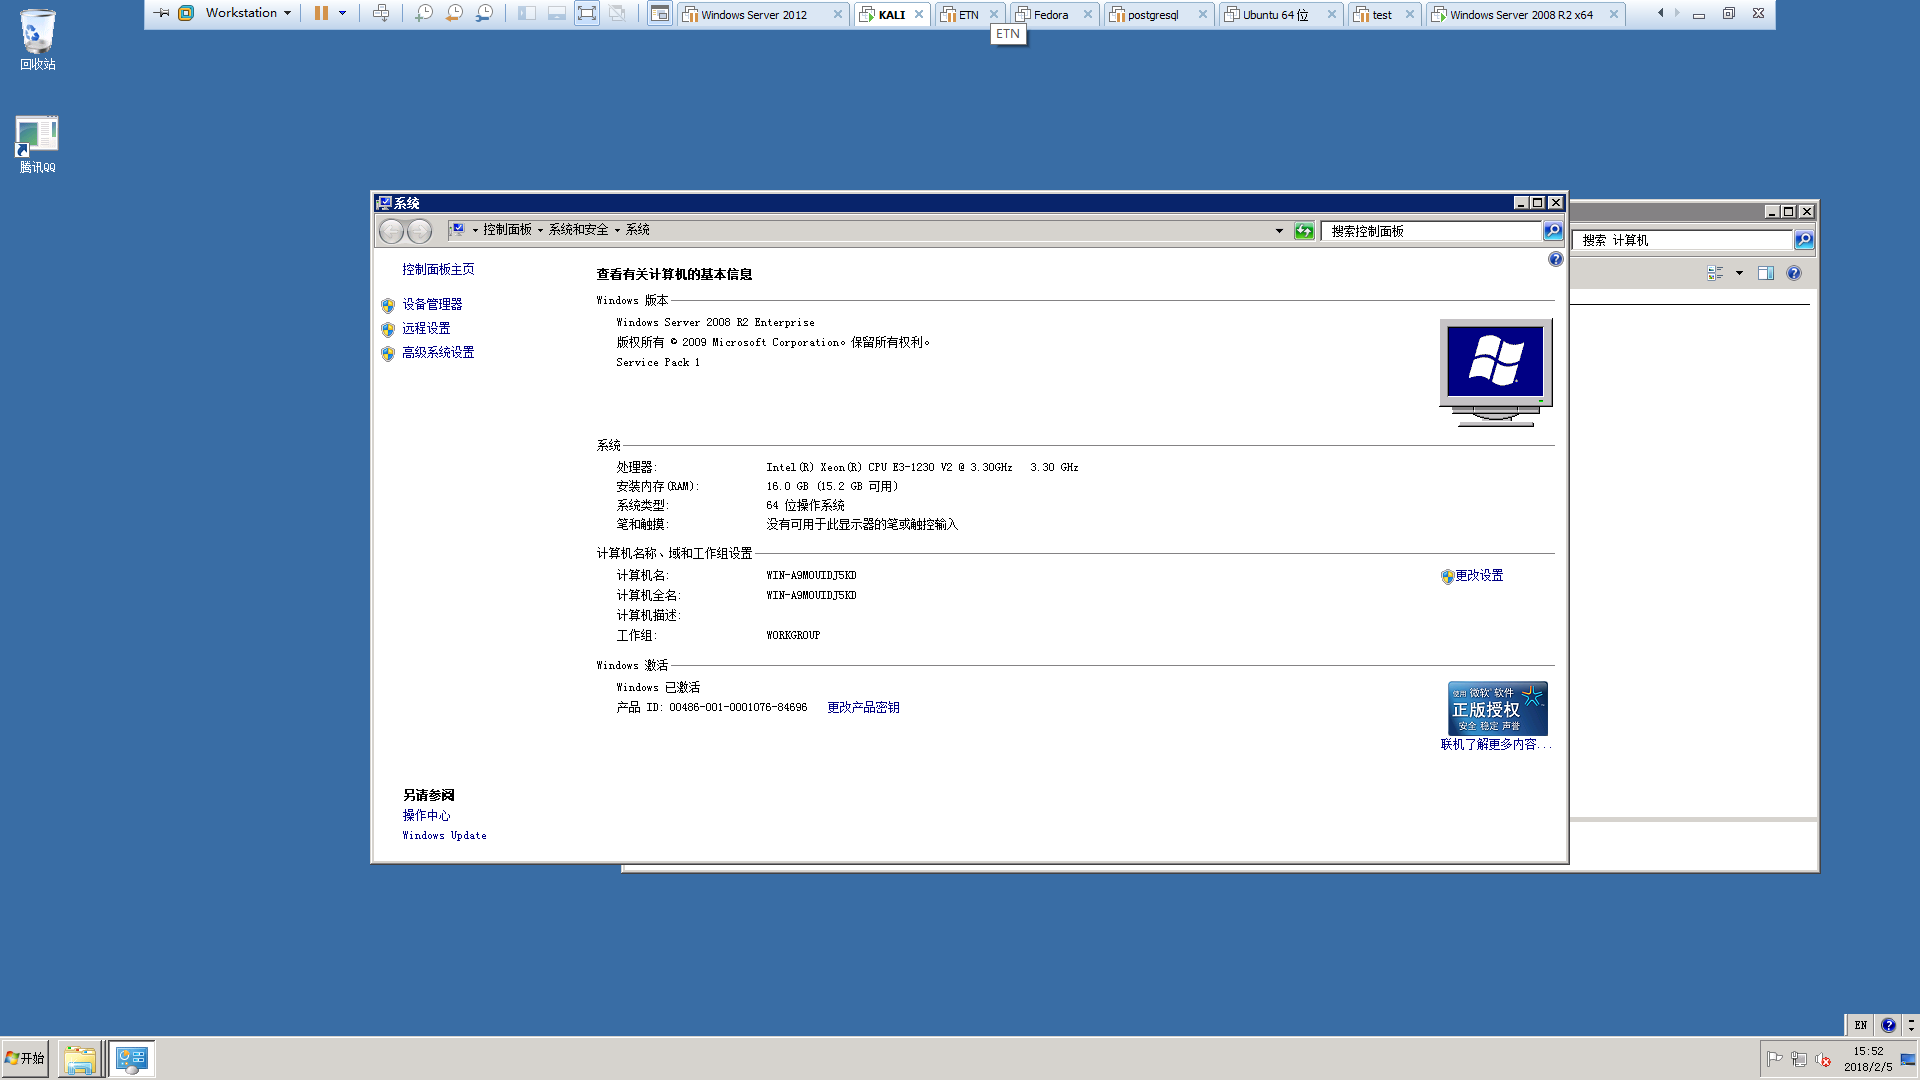
Task: Click the EN language bar indicator
Action: point(1860,1025)
